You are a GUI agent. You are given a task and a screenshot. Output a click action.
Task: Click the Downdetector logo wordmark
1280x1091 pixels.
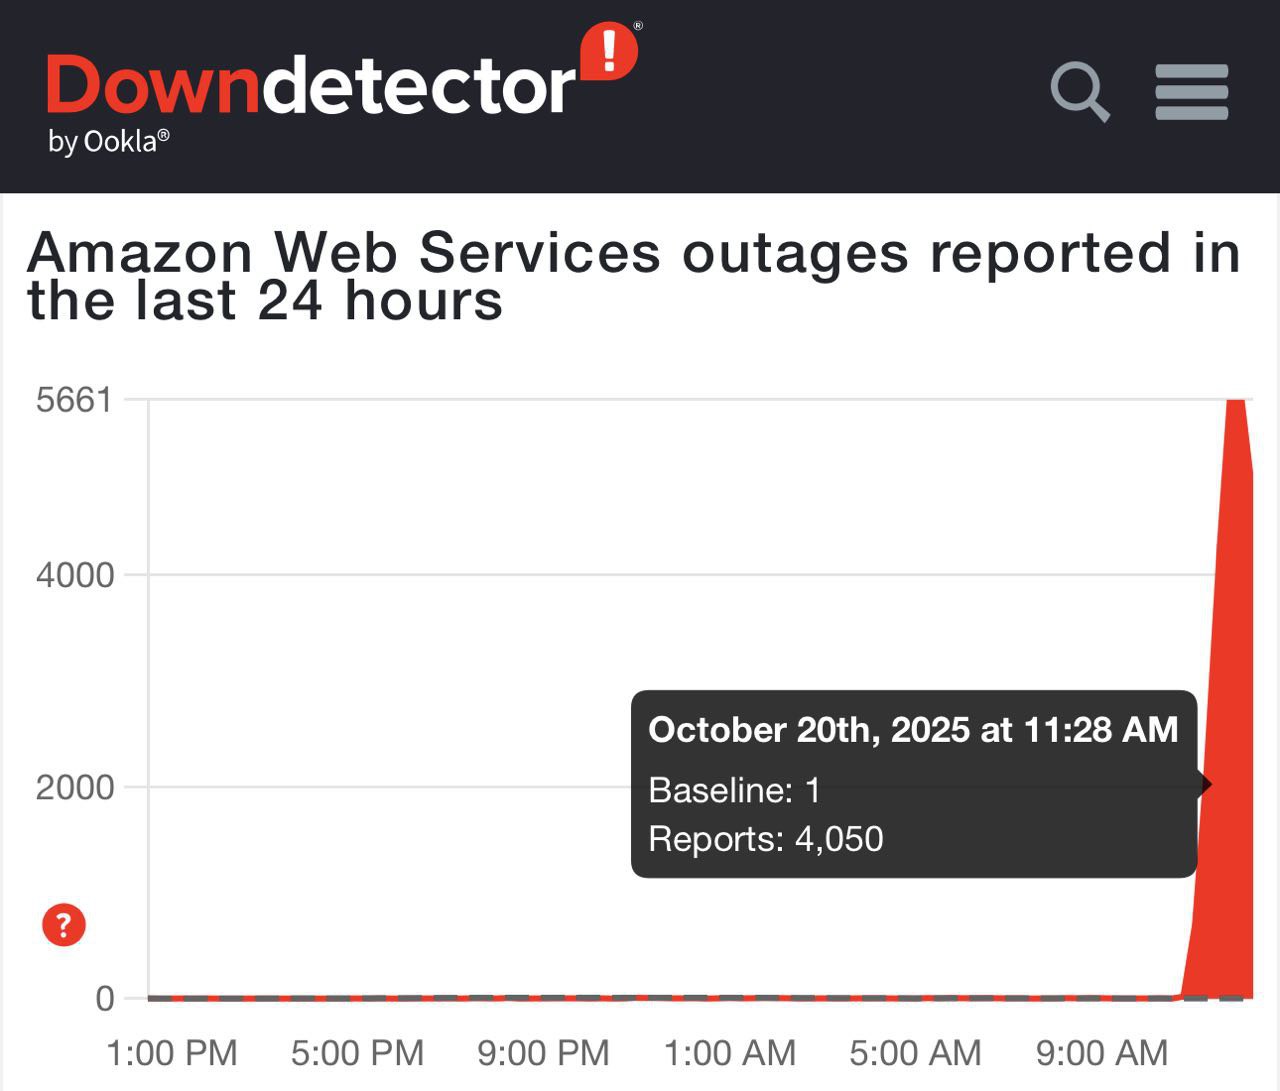point(310,87)
